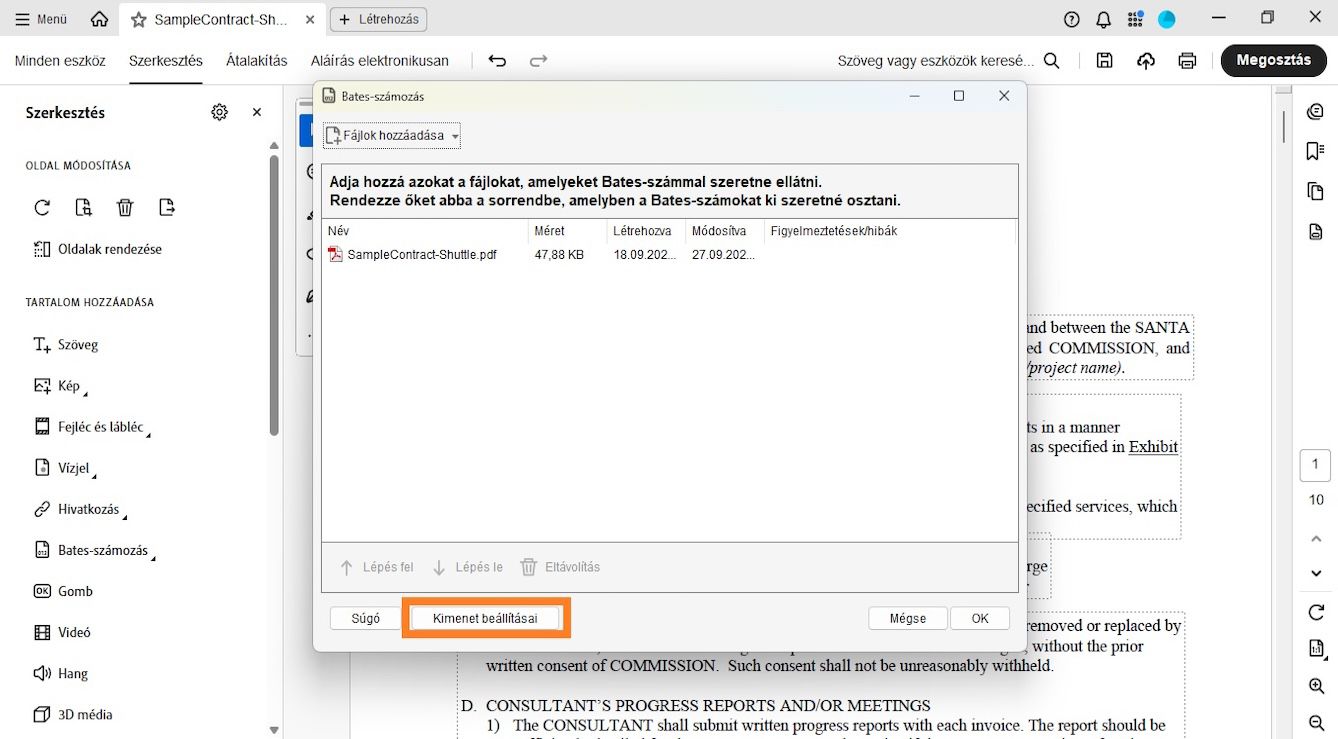
Task: Switch to the Minden eszköz tab
Action: [x=60, y=61]
